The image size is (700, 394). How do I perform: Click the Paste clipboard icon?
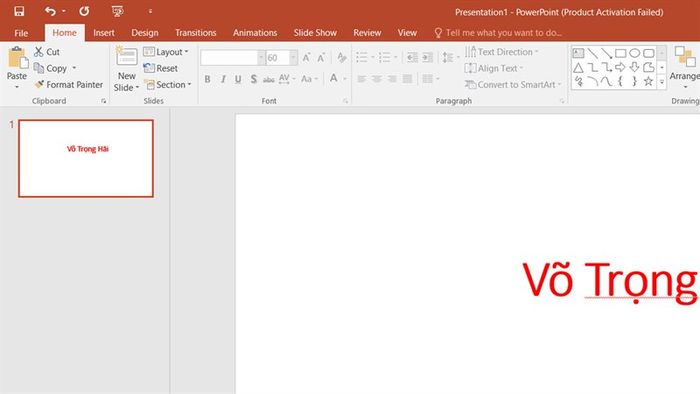pyautogui.click(x=17, y=58)
